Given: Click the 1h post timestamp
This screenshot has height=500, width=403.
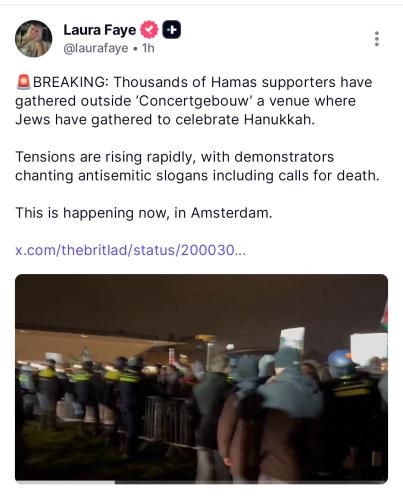Looking at the screenshot, I should (x=148, y=48).
